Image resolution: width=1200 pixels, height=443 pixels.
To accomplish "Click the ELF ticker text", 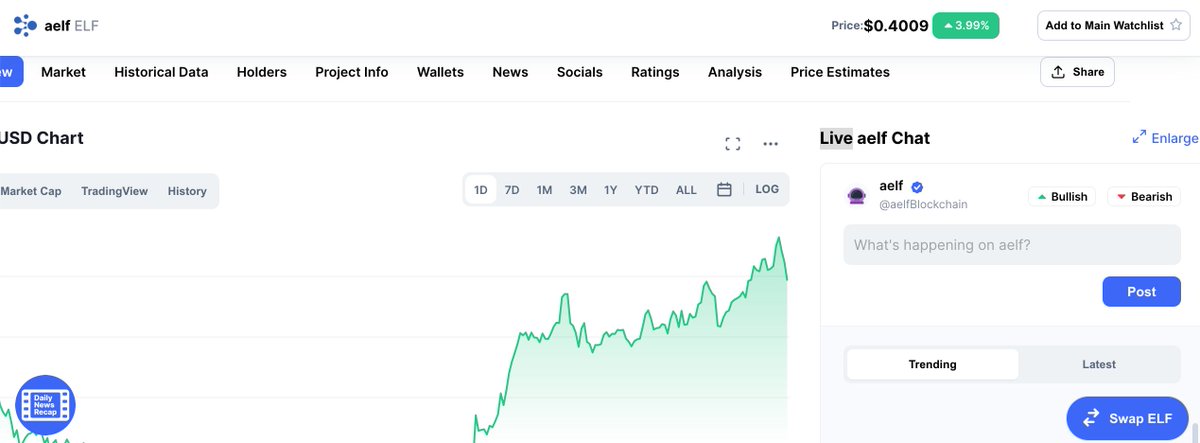I will [x=87, y=24].
